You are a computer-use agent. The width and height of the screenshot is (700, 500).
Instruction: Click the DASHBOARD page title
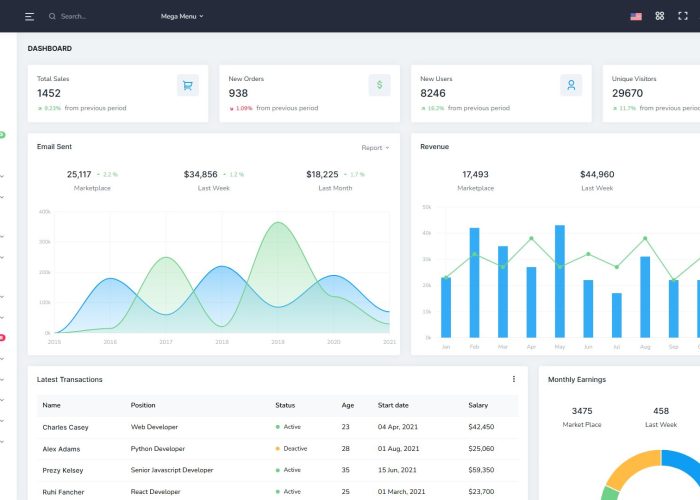click(50, 49)
